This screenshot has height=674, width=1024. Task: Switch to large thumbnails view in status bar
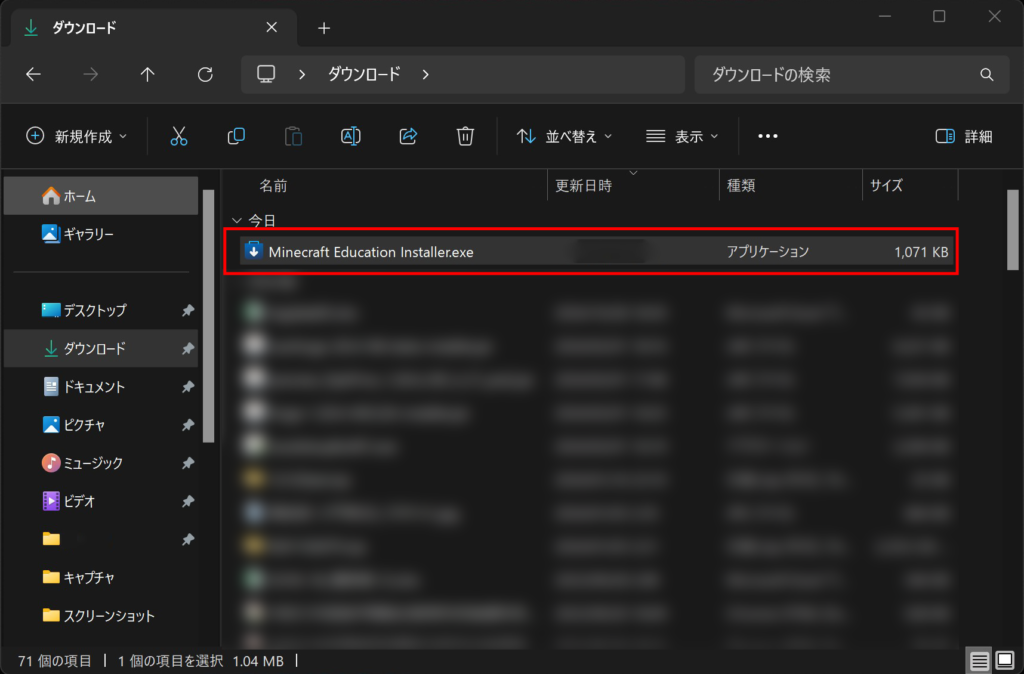tap(1004, 660)
